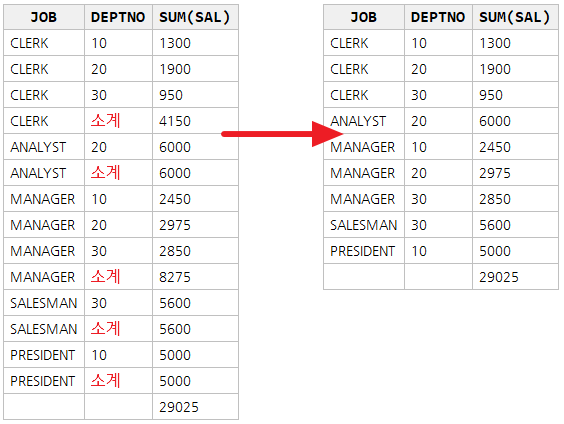This screenshot has height=424, width=564.
Task: Click the MANAGER cell in the right table's 2850 row
Action: pos(363,199)
